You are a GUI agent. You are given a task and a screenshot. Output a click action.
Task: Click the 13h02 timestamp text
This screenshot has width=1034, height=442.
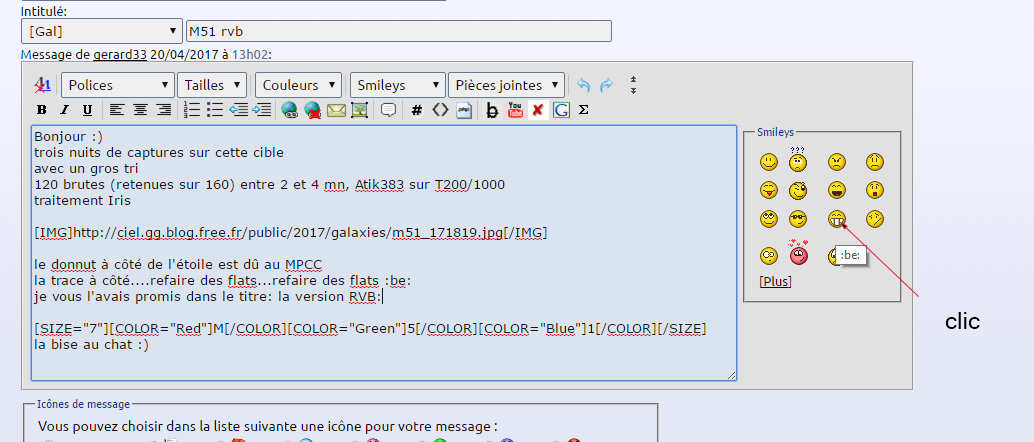pos(249,55)
